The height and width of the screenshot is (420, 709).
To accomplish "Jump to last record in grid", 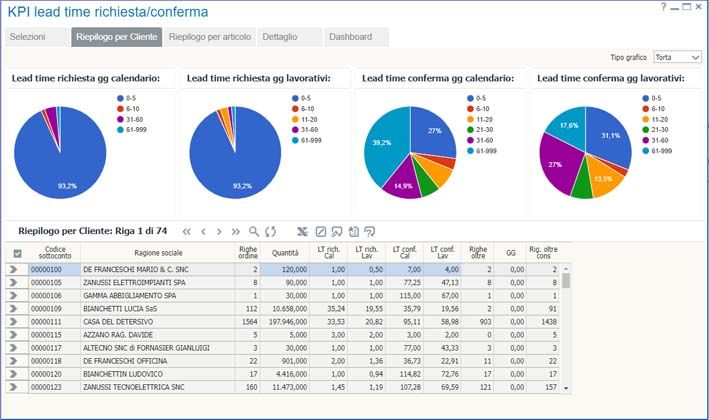I will (x=237, y=231).
